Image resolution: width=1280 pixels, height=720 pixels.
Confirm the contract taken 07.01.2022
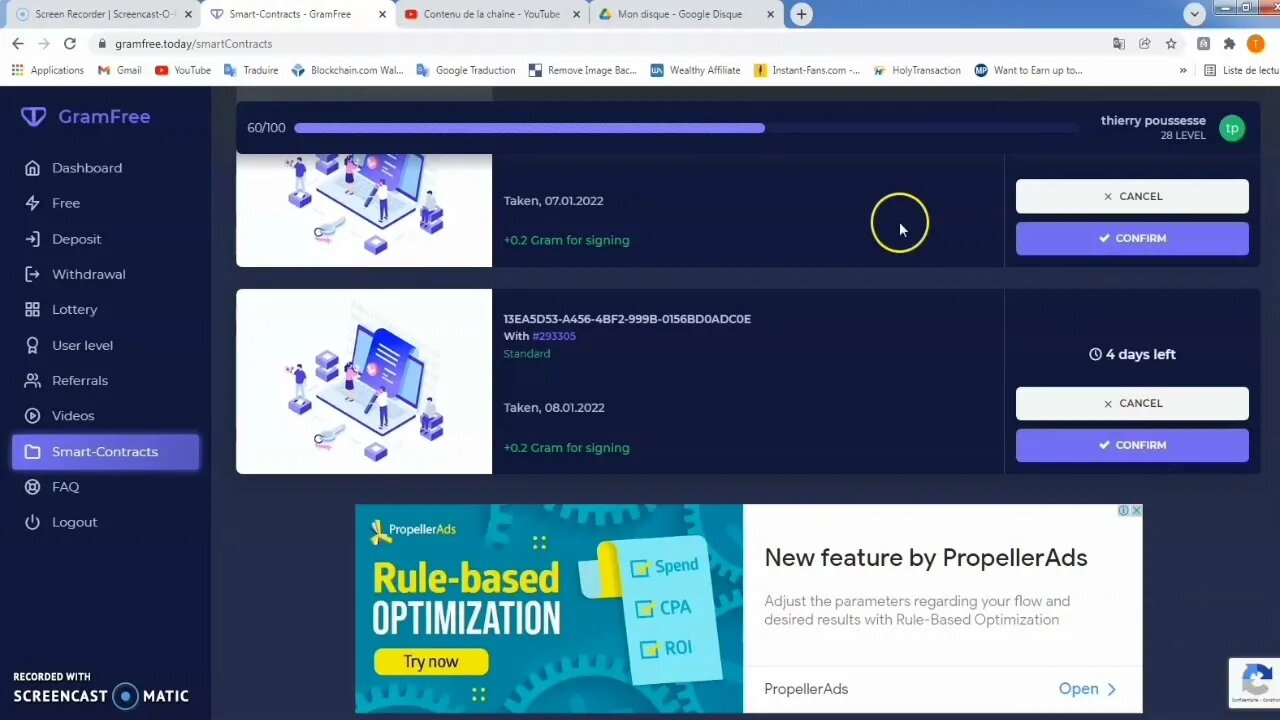pos(1132,238)
